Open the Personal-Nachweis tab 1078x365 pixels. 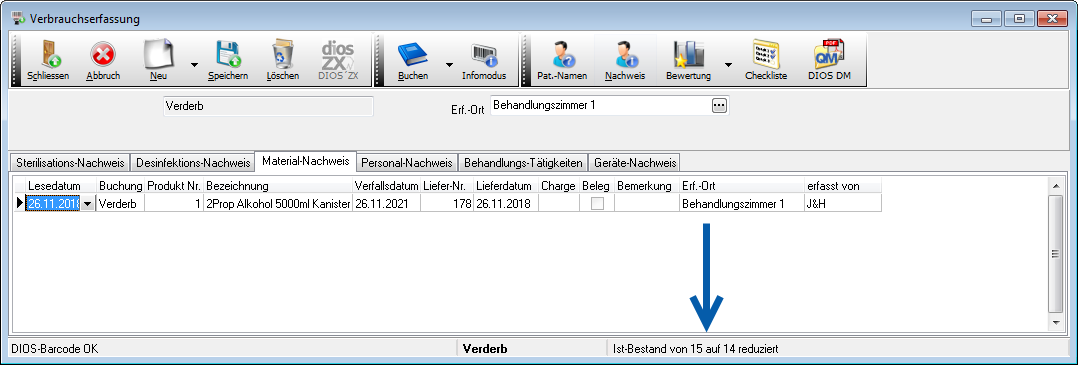[407, 163]
